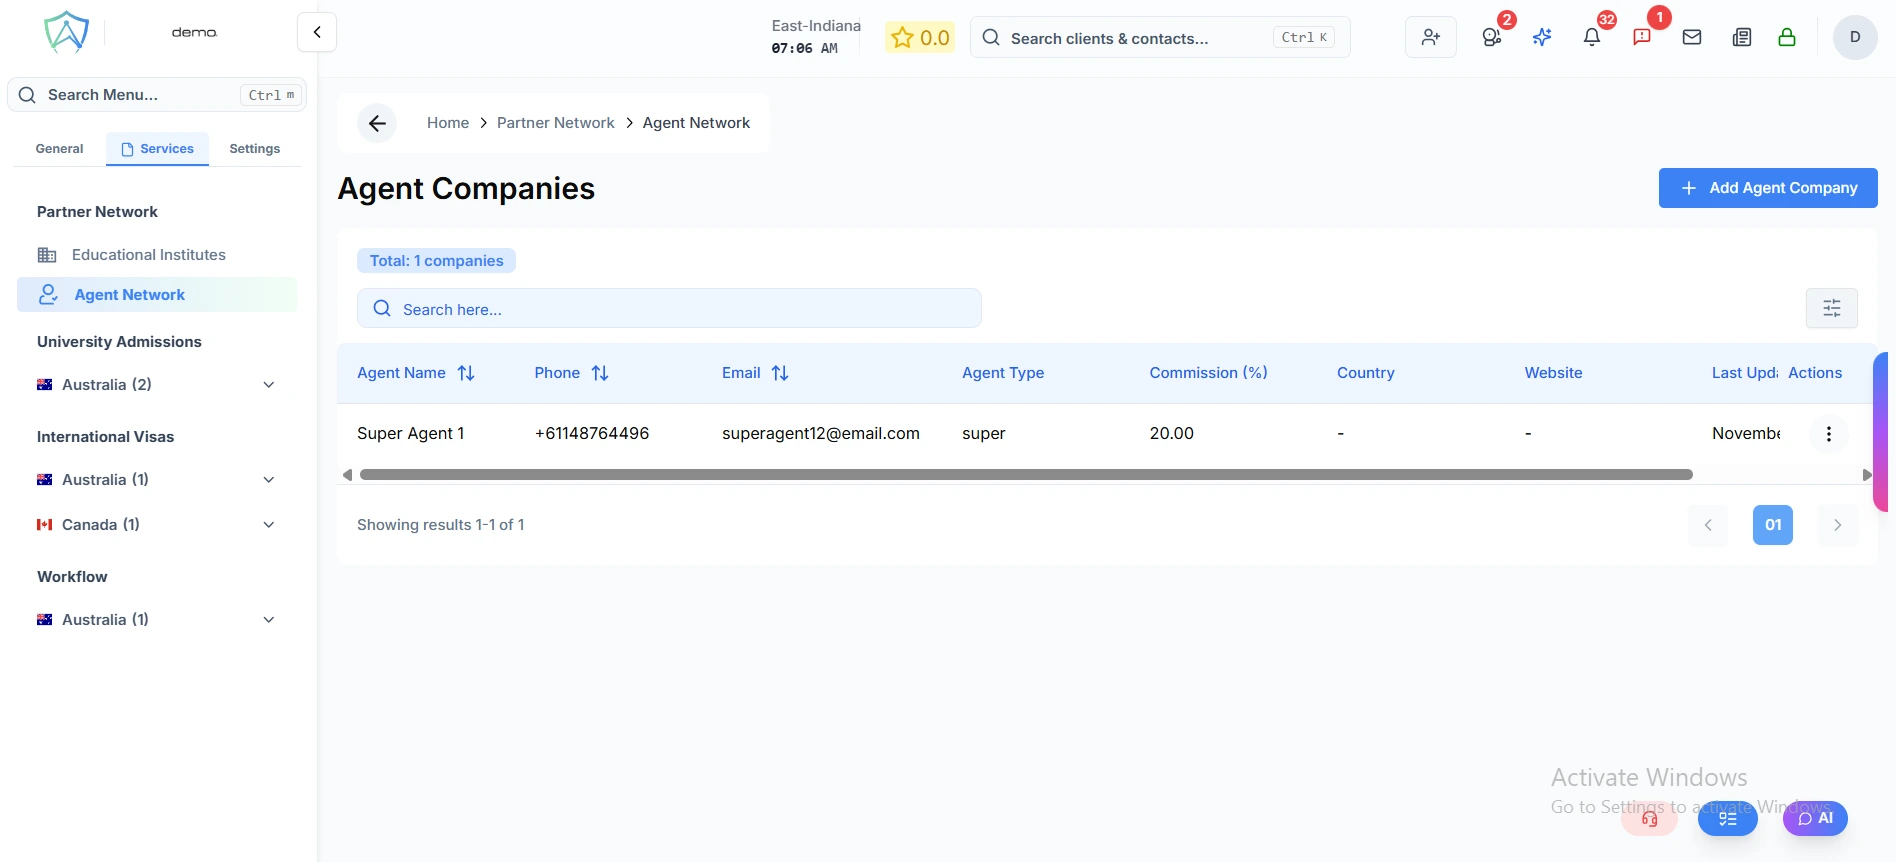1896x862 pixels.
Task: Click the green lock icon
Action: point(1786,38)
